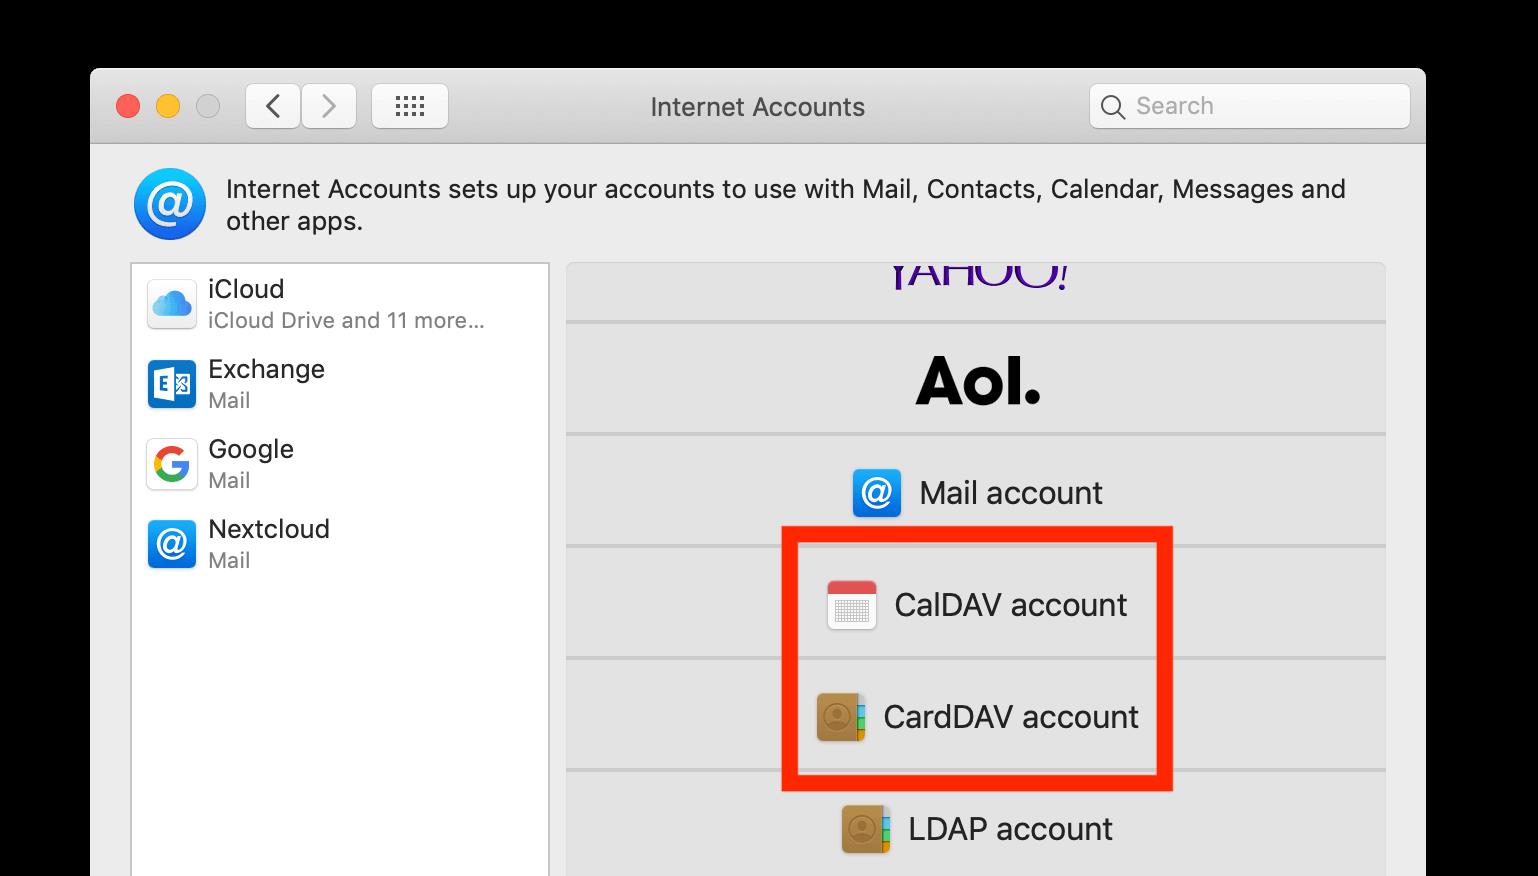The image size is (1538, 876).
Task: Choose the CalDAV account label
Action: pyautogui.click(x=1010, y=605)
